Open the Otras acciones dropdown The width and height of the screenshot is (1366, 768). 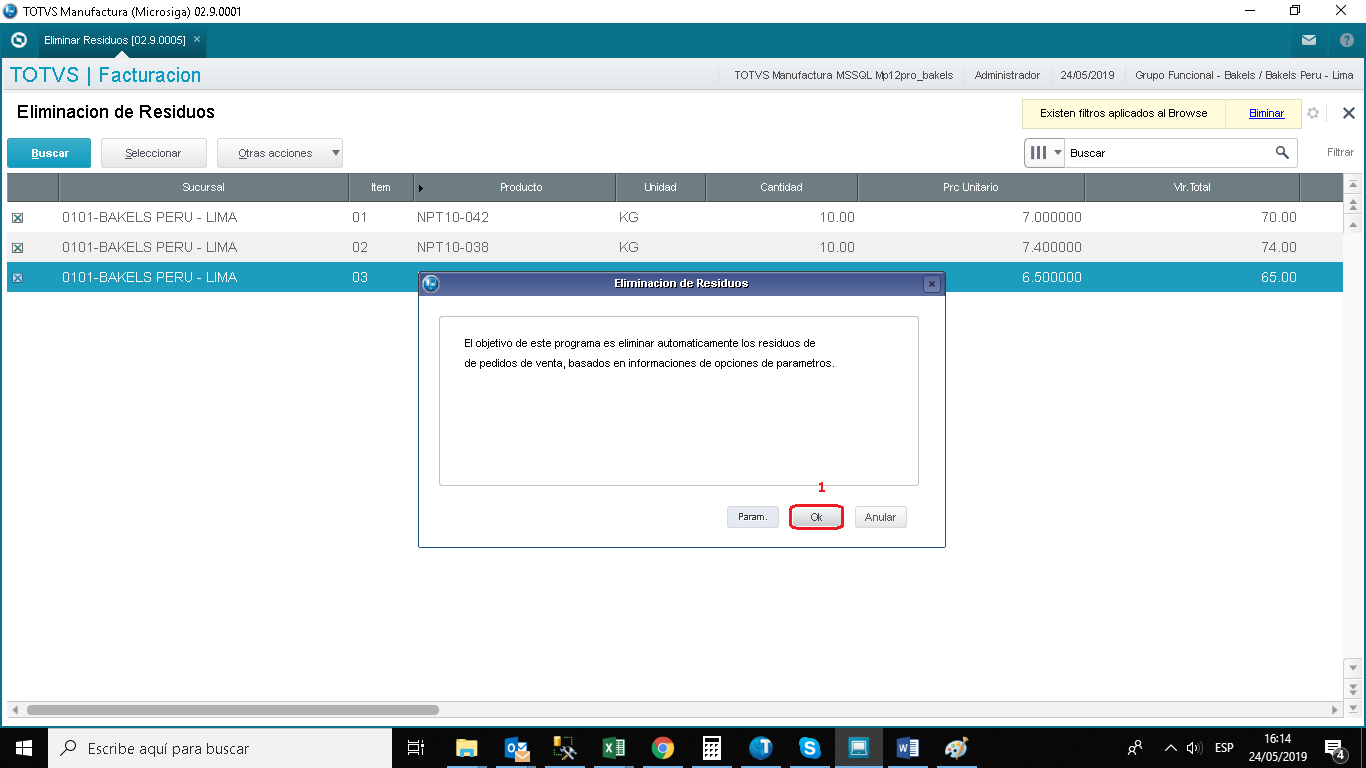click(x=280, y=153)
